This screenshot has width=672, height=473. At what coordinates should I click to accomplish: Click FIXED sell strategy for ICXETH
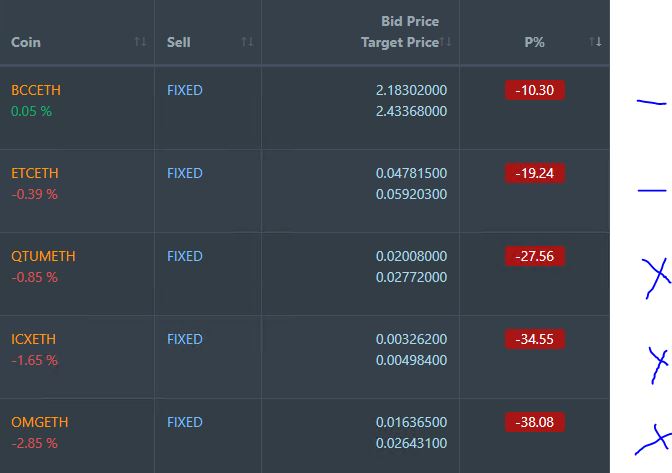pos(185,339)
